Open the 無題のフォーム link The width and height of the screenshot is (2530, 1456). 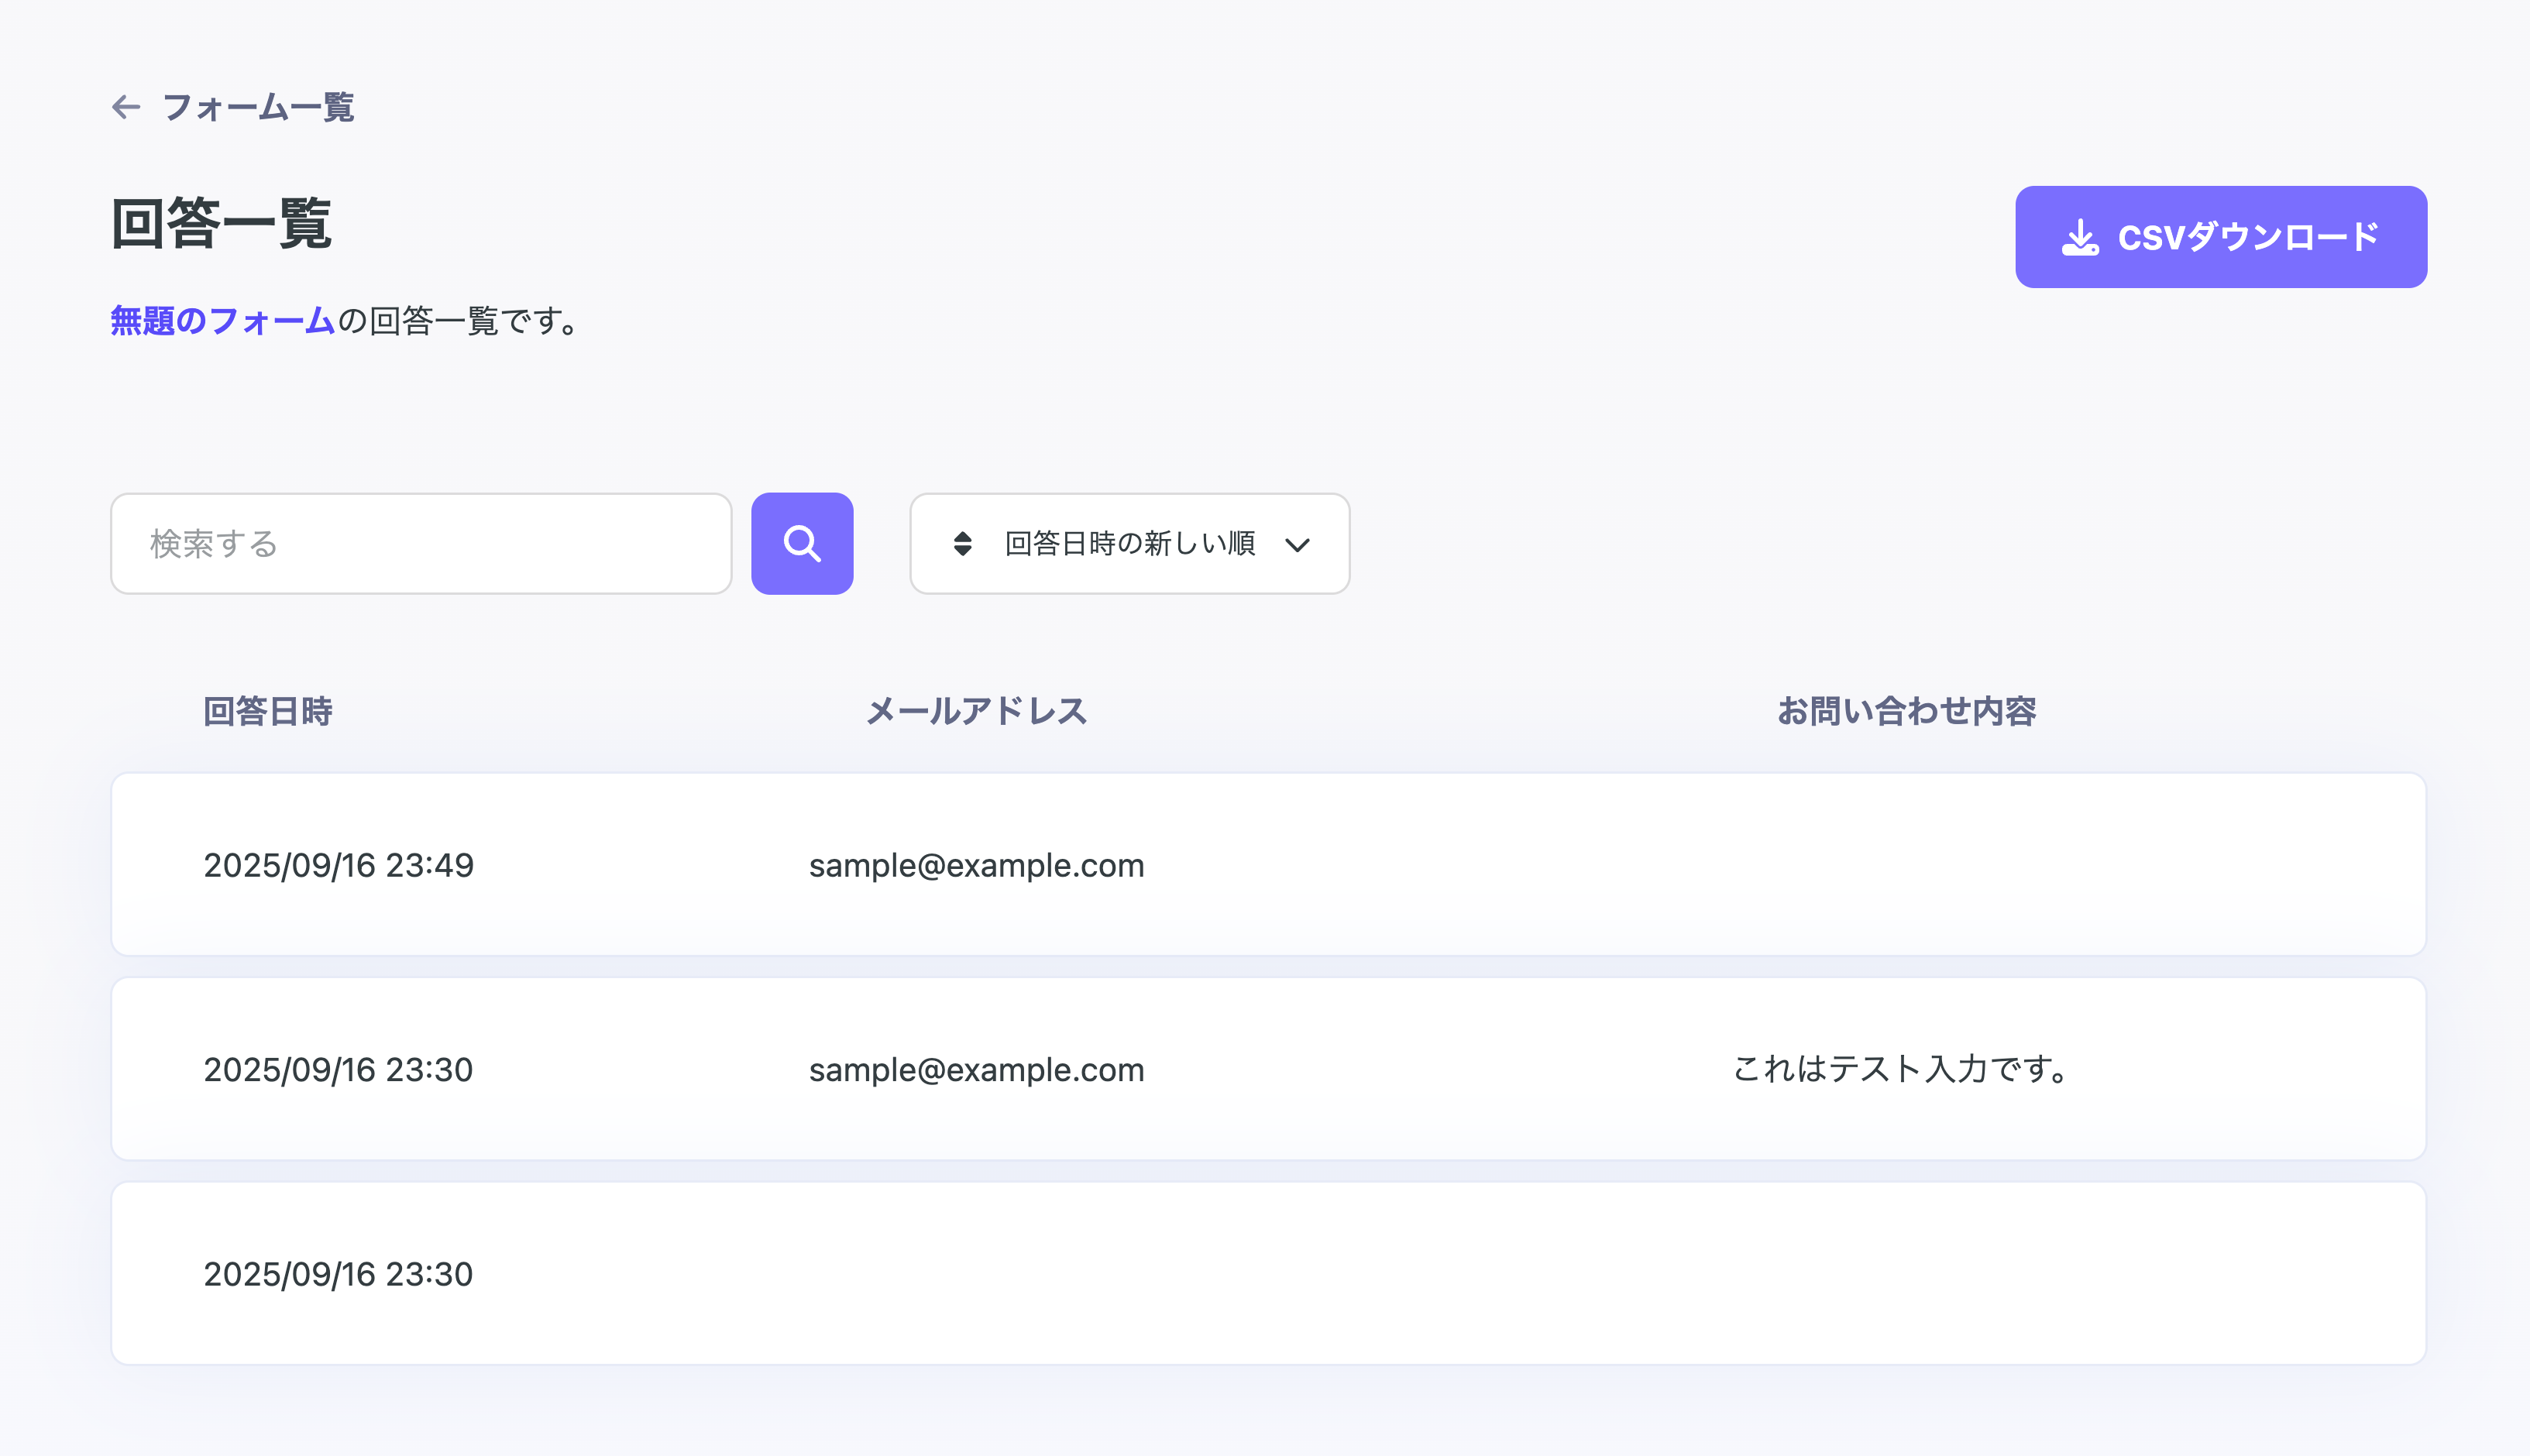pyautogui.click(x=221, y=321)
